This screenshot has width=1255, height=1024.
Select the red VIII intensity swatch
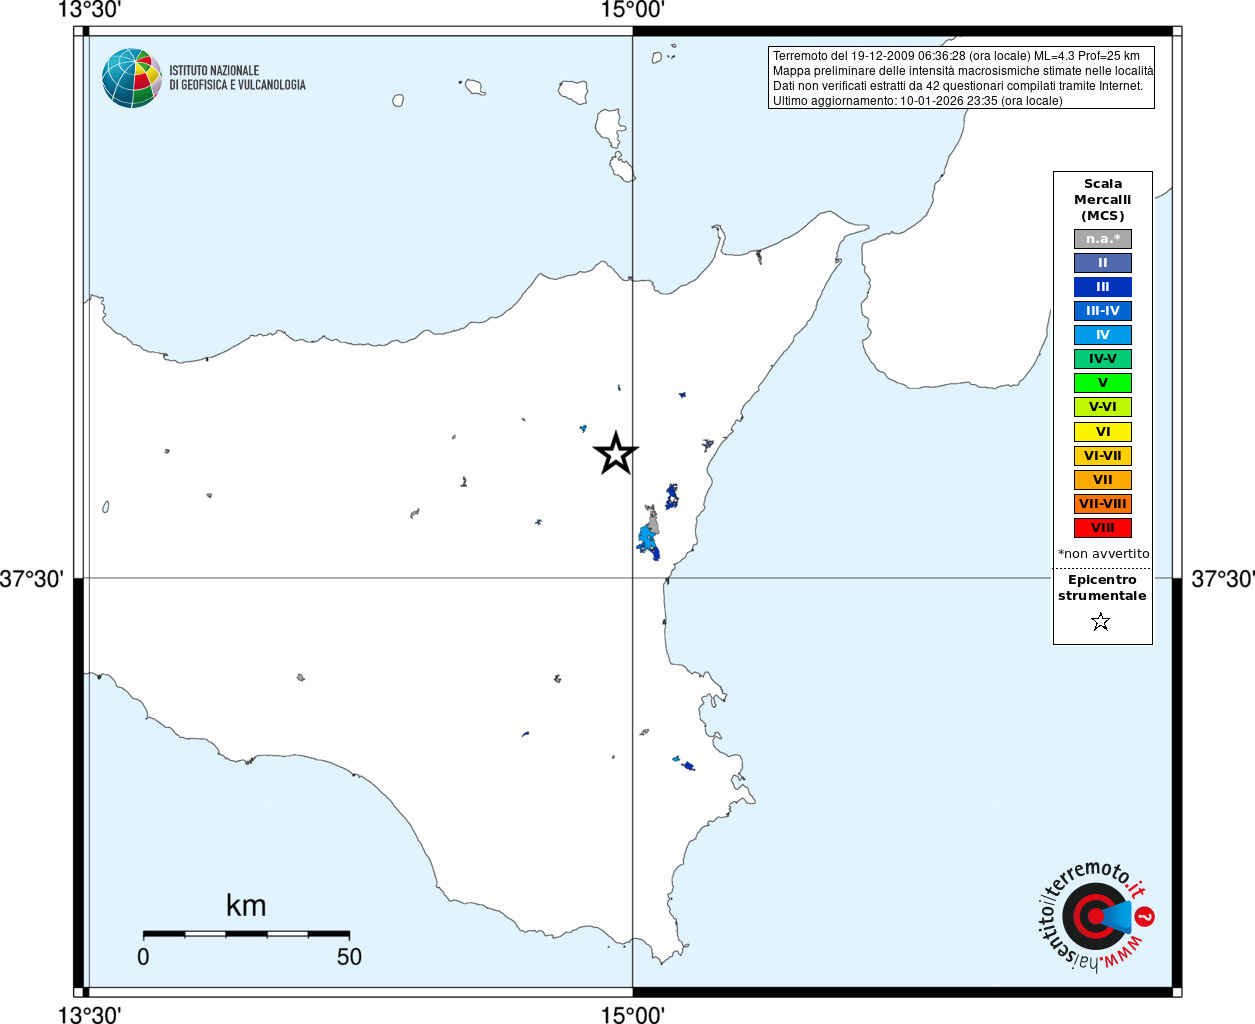[1103, 528]
